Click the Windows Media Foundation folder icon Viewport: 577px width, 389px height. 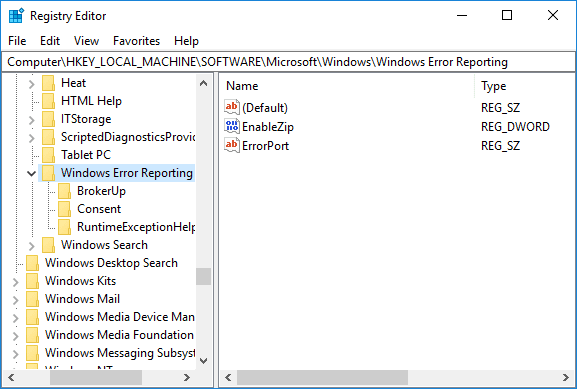pyautogui.click(x=32, y=335)
